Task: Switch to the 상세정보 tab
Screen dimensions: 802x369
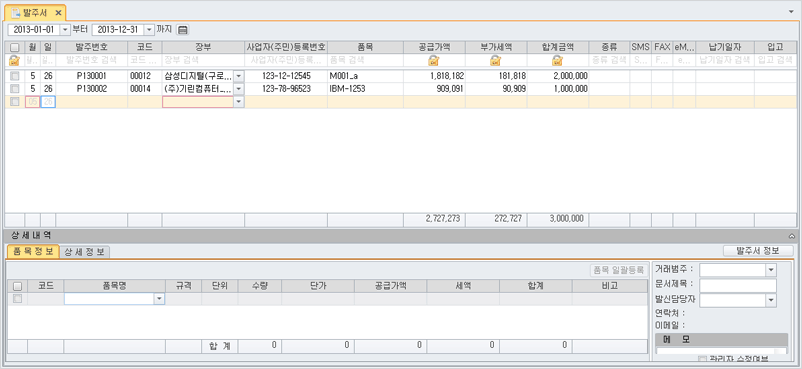Action: tap(84, 252)
